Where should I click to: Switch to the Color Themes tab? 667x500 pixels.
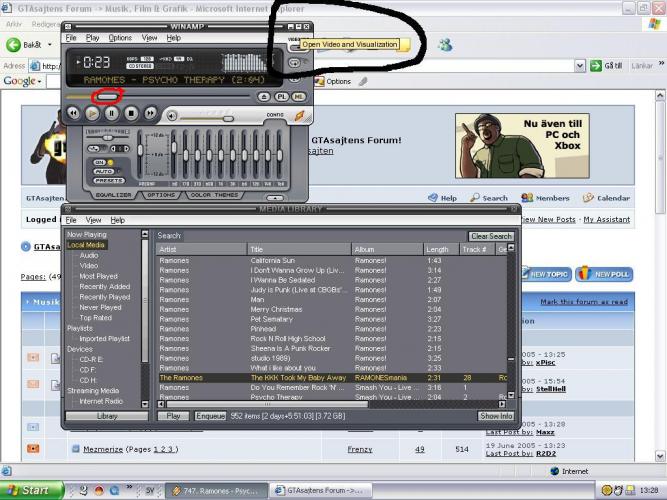tap(213, 195)
